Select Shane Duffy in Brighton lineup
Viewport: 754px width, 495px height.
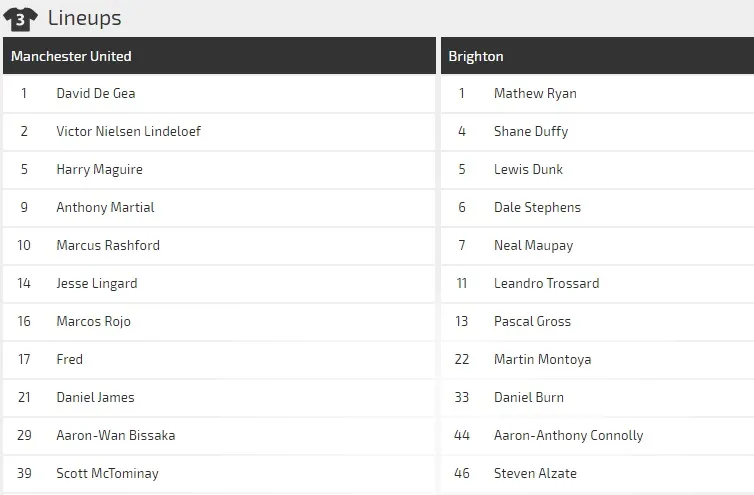[531, 132]
